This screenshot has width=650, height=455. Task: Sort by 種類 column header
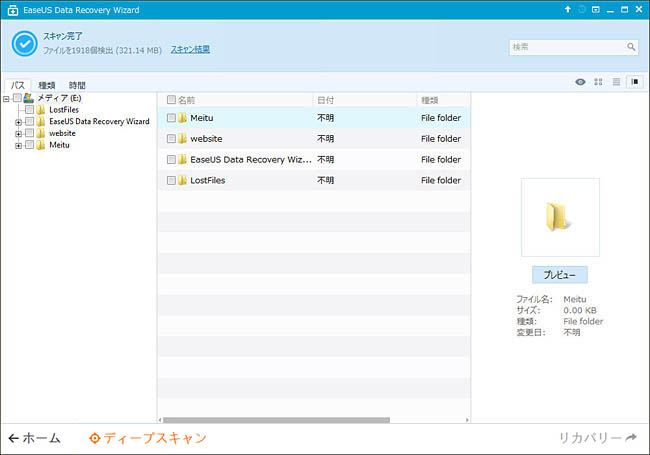point(429,100)
